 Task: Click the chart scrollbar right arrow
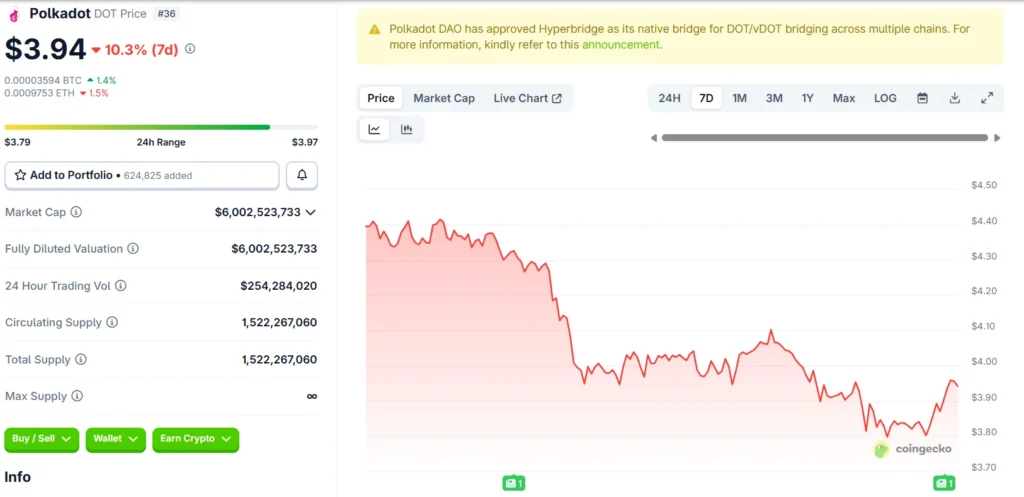(997, 138)
